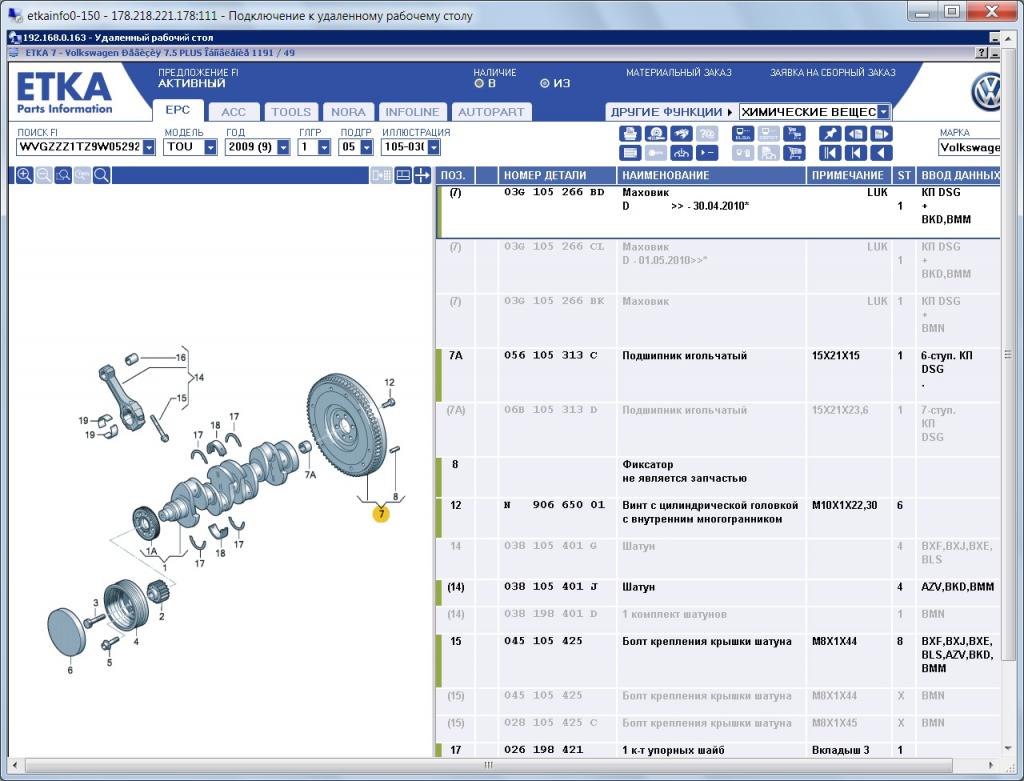Go to next illustration page icon

point(881,134)
